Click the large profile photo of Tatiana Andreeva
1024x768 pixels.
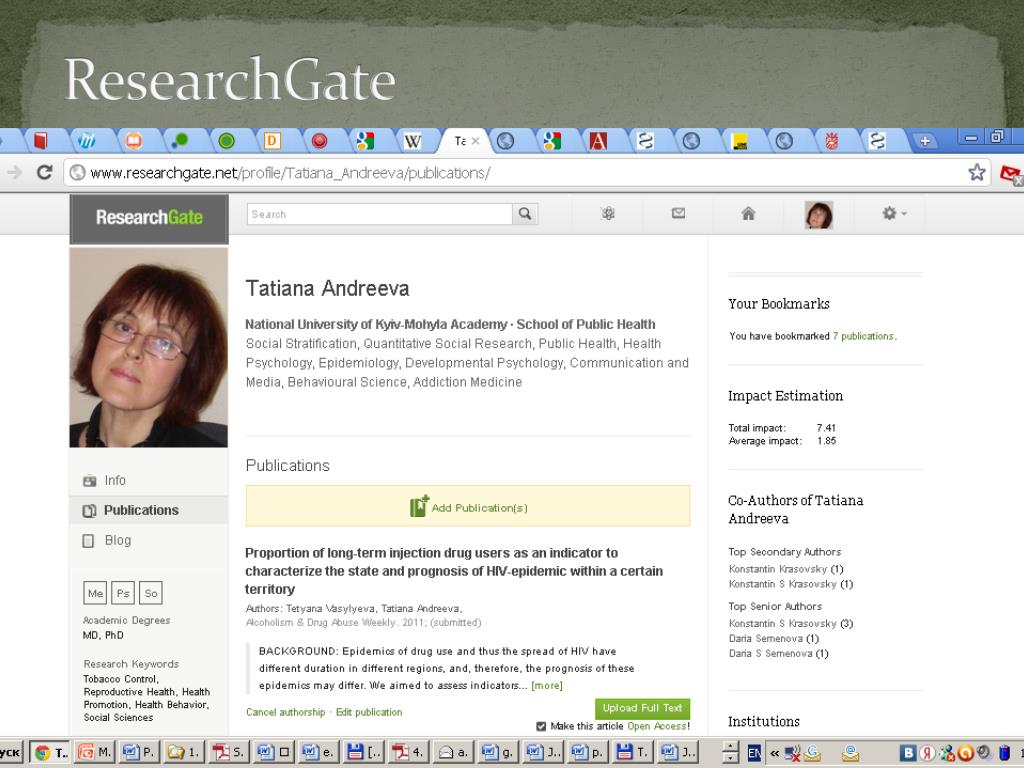149,347
